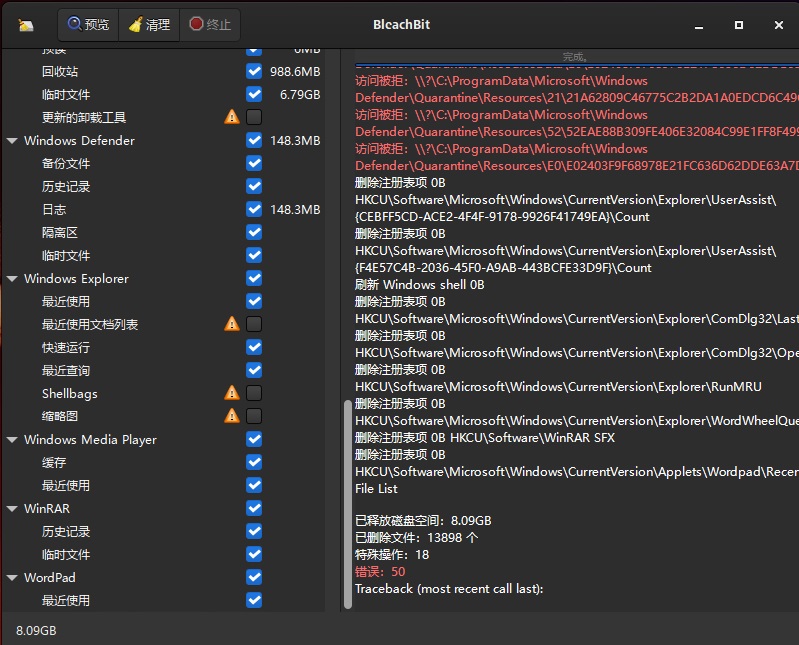
Task: Toggle the Windows Defender group checkbox
Action: click(254, 140)
